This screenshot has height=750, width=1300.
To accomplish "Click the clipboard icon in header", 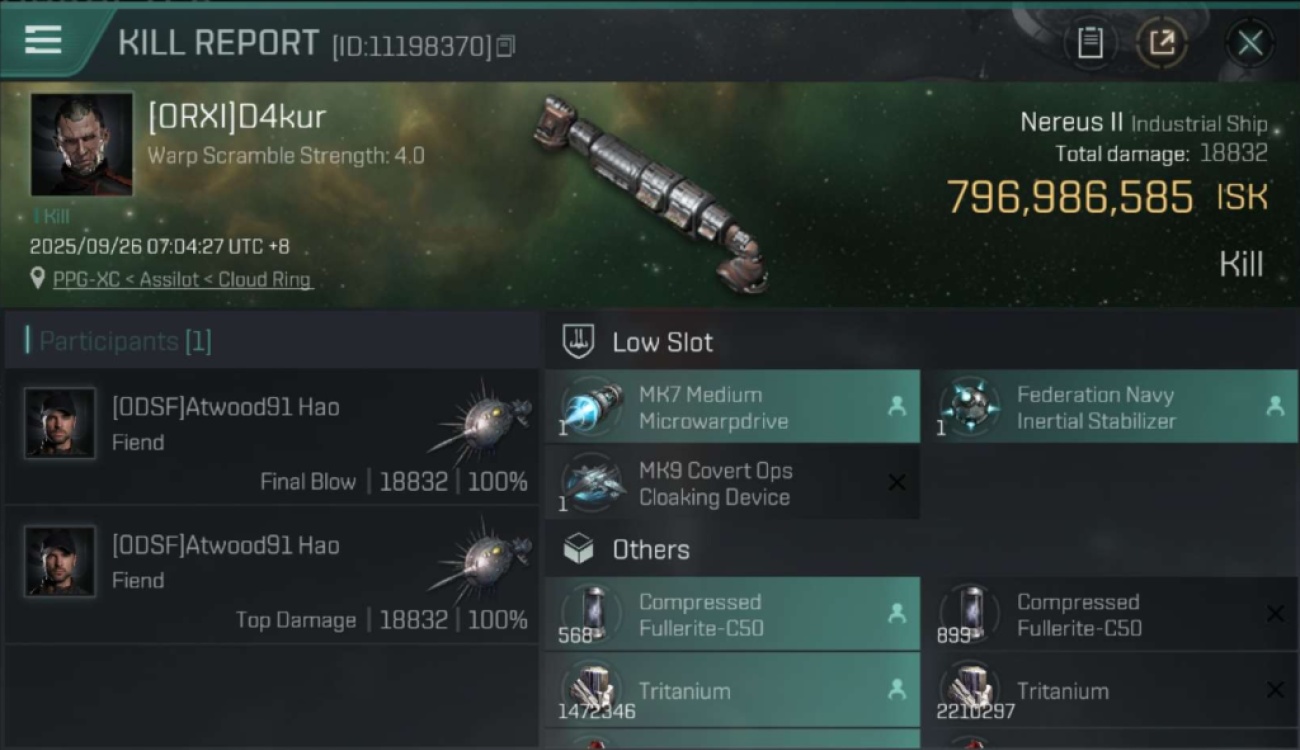I will [1090, 43].
